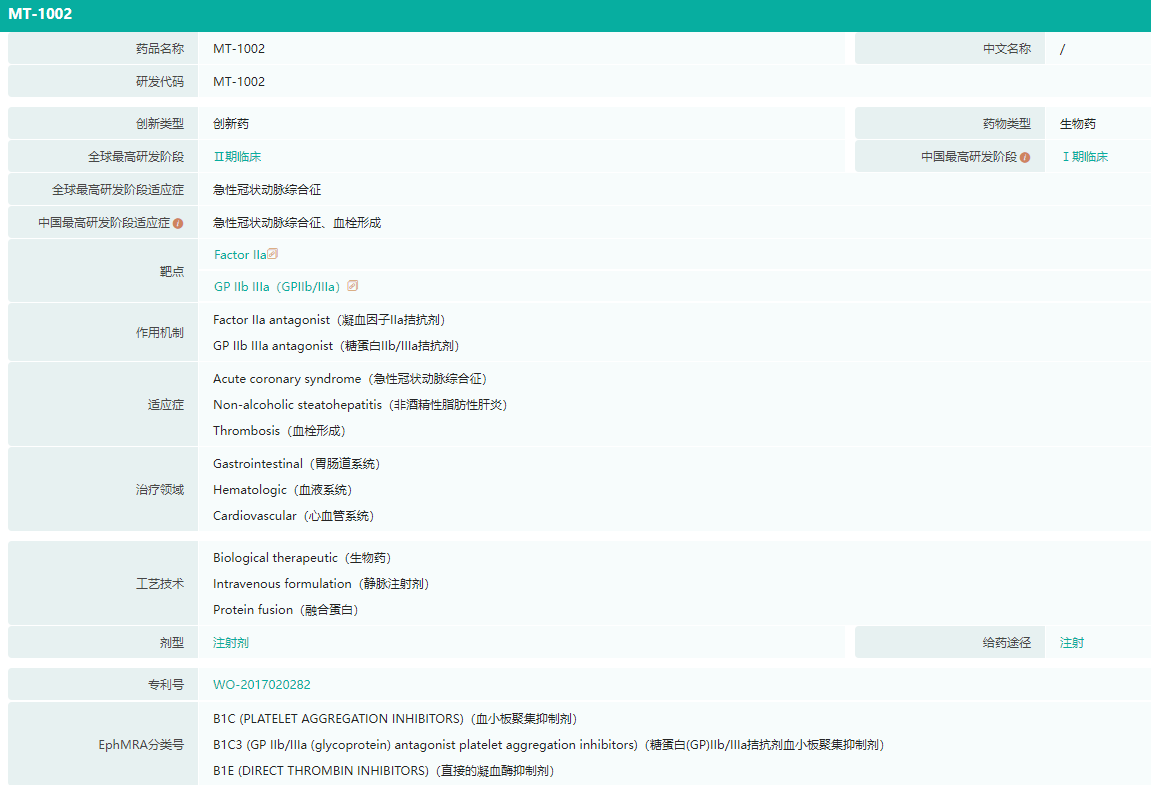Screen dimensions: 1151x785
Task: Click the 生物药 drug type value
Action: tap(1078, 124)
